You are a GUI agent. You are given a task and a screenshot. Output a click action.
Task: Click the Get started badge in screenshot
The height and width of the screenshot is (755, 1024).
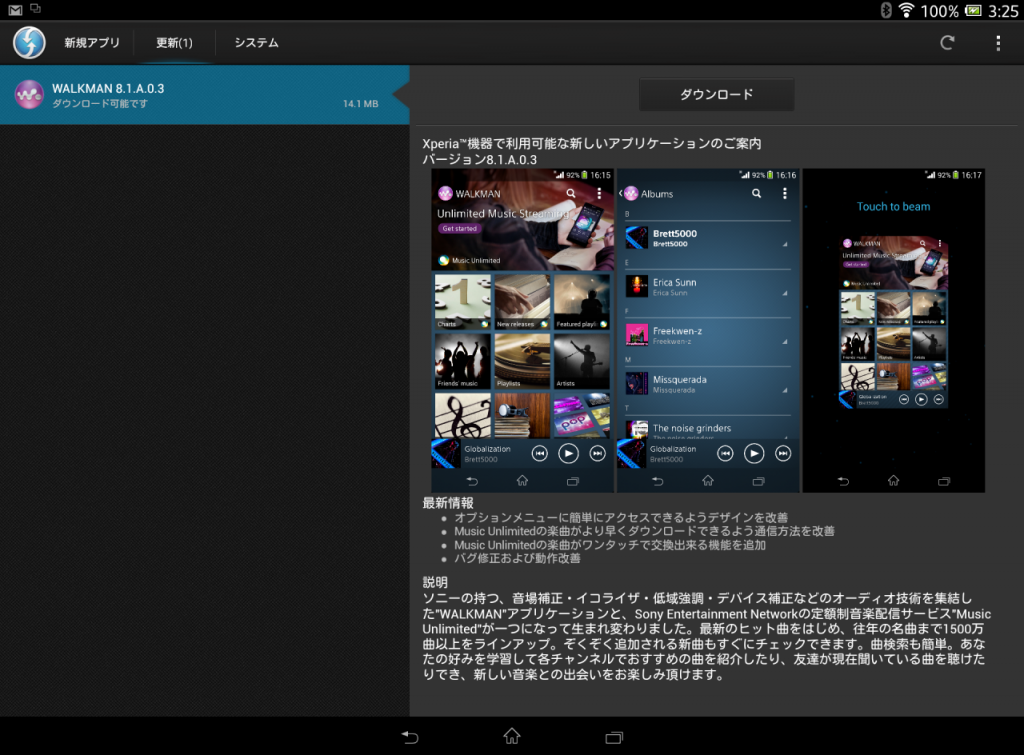click(459, 229)
